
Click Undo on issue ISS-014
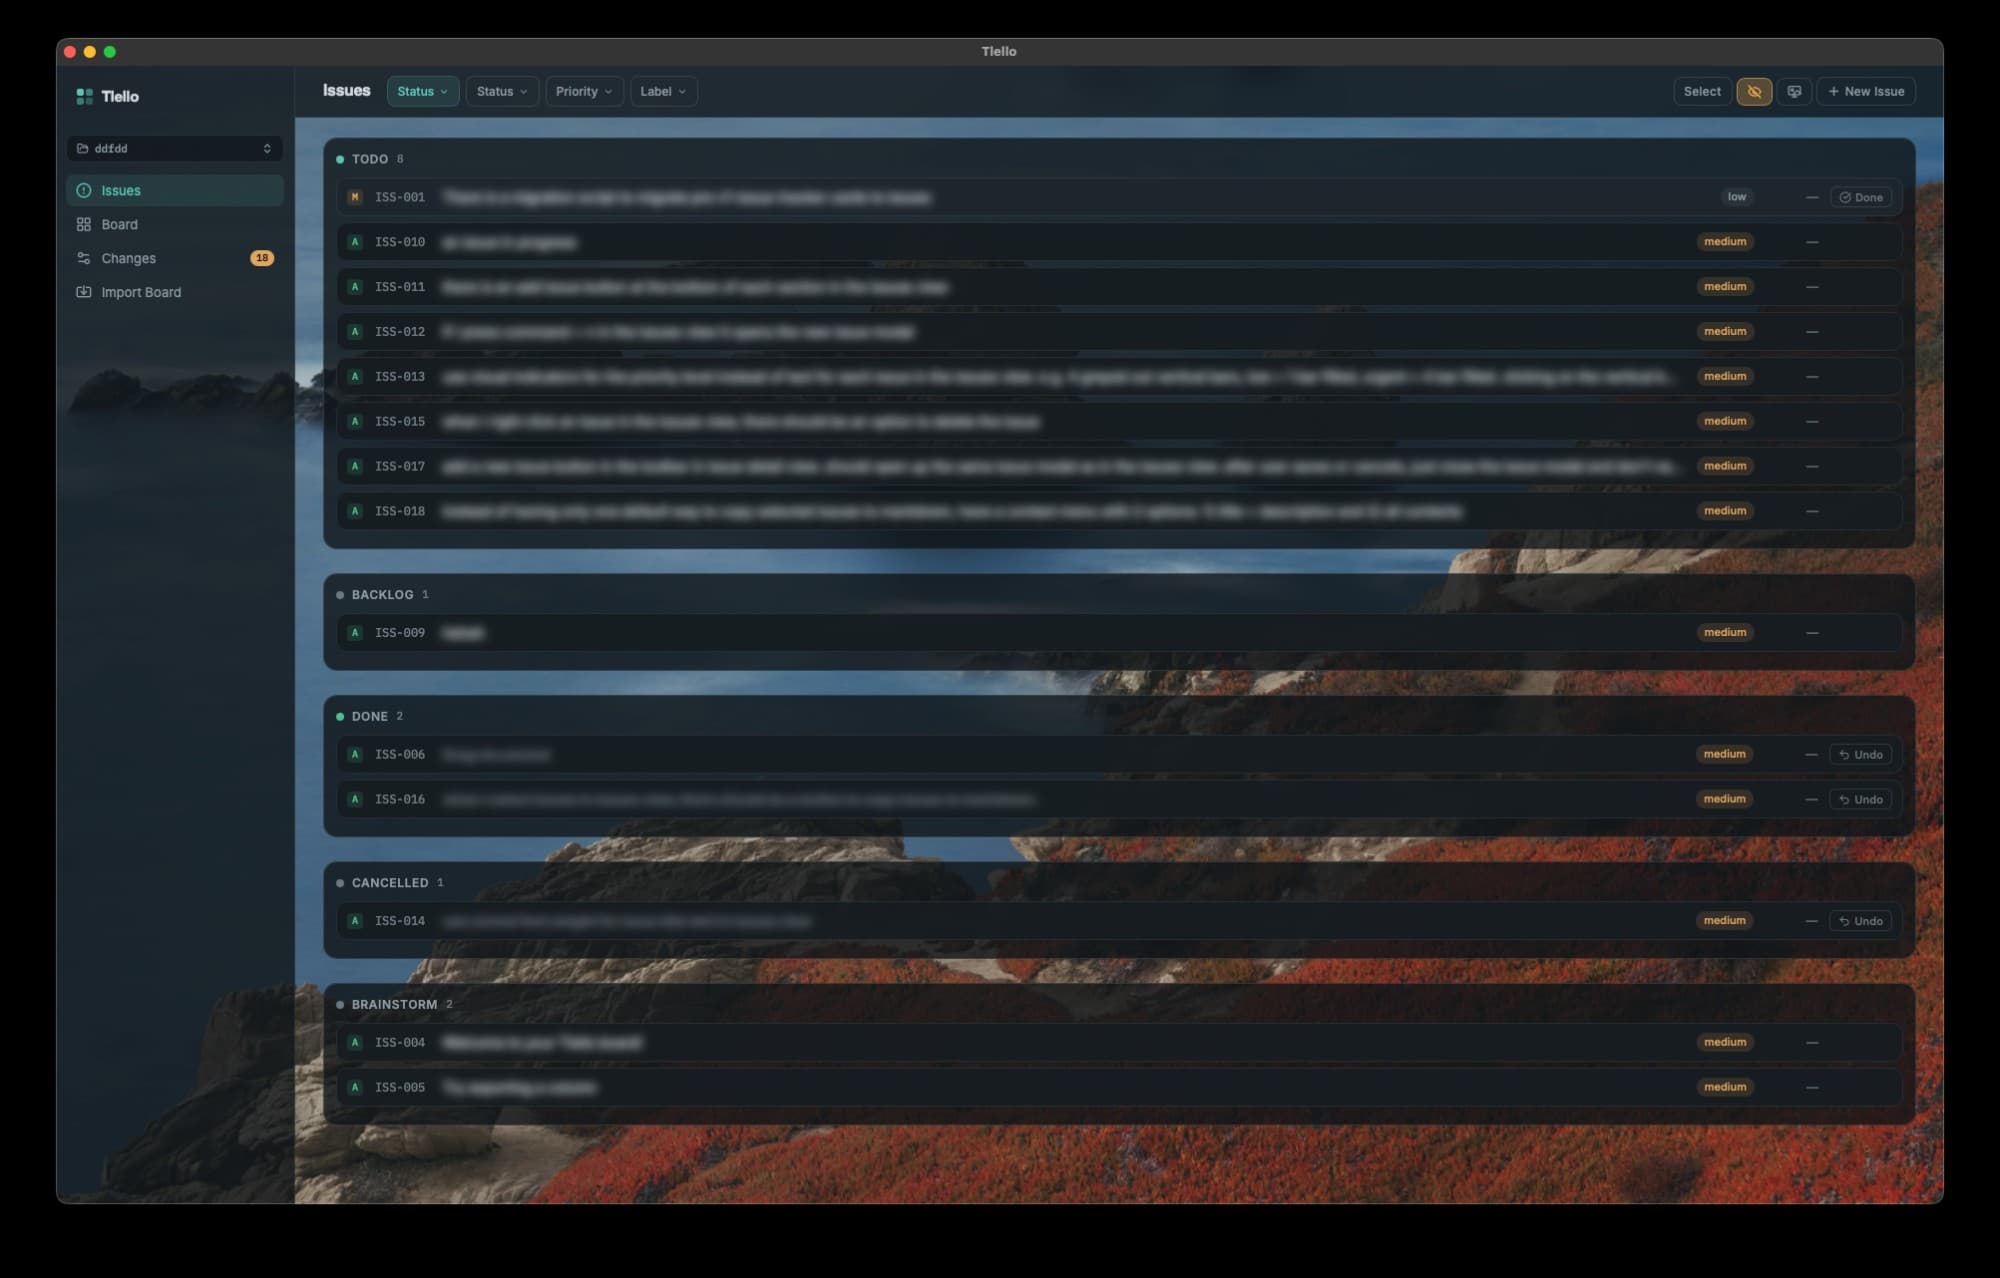tap(1860, 920)
